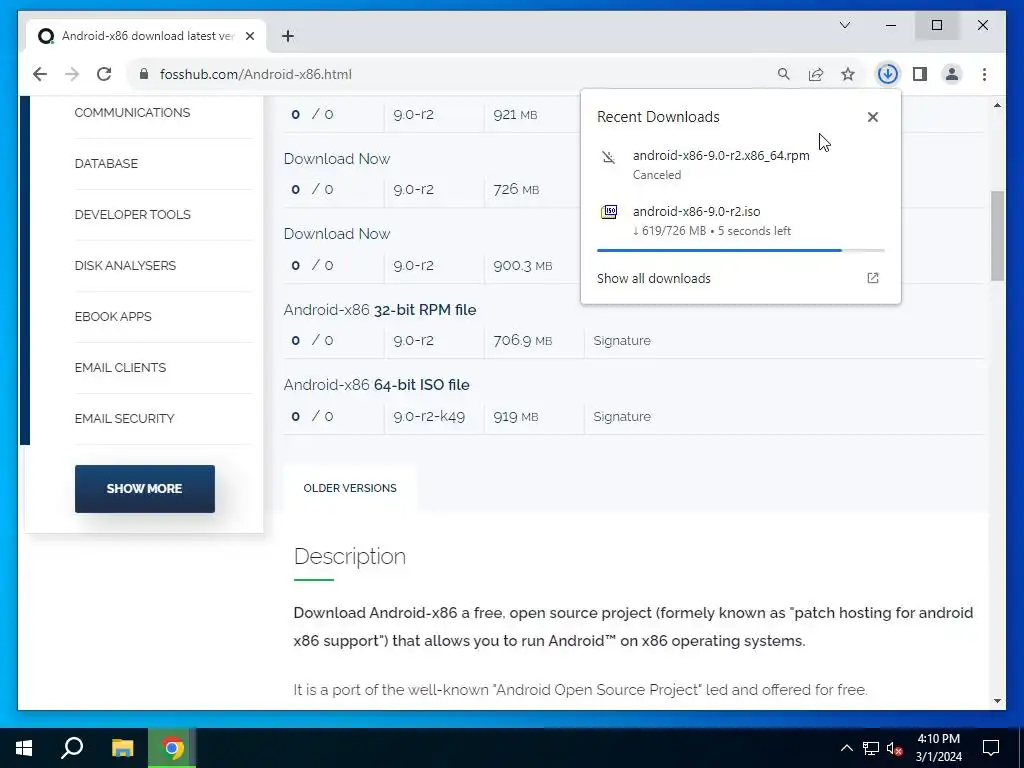Open the Chrome side panel

920,74
